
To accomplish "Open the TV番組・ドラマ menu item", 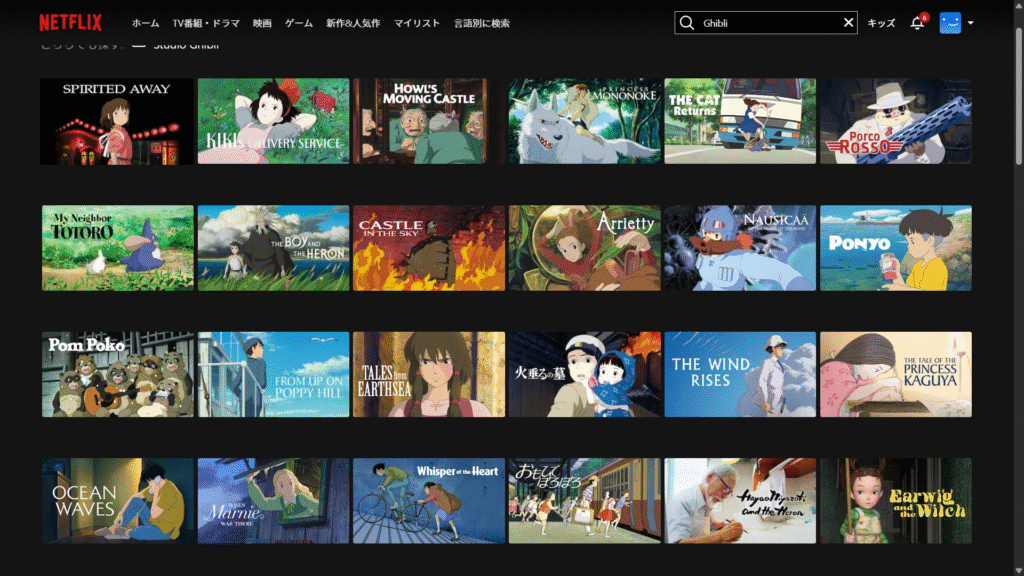I will pos(206,23).
